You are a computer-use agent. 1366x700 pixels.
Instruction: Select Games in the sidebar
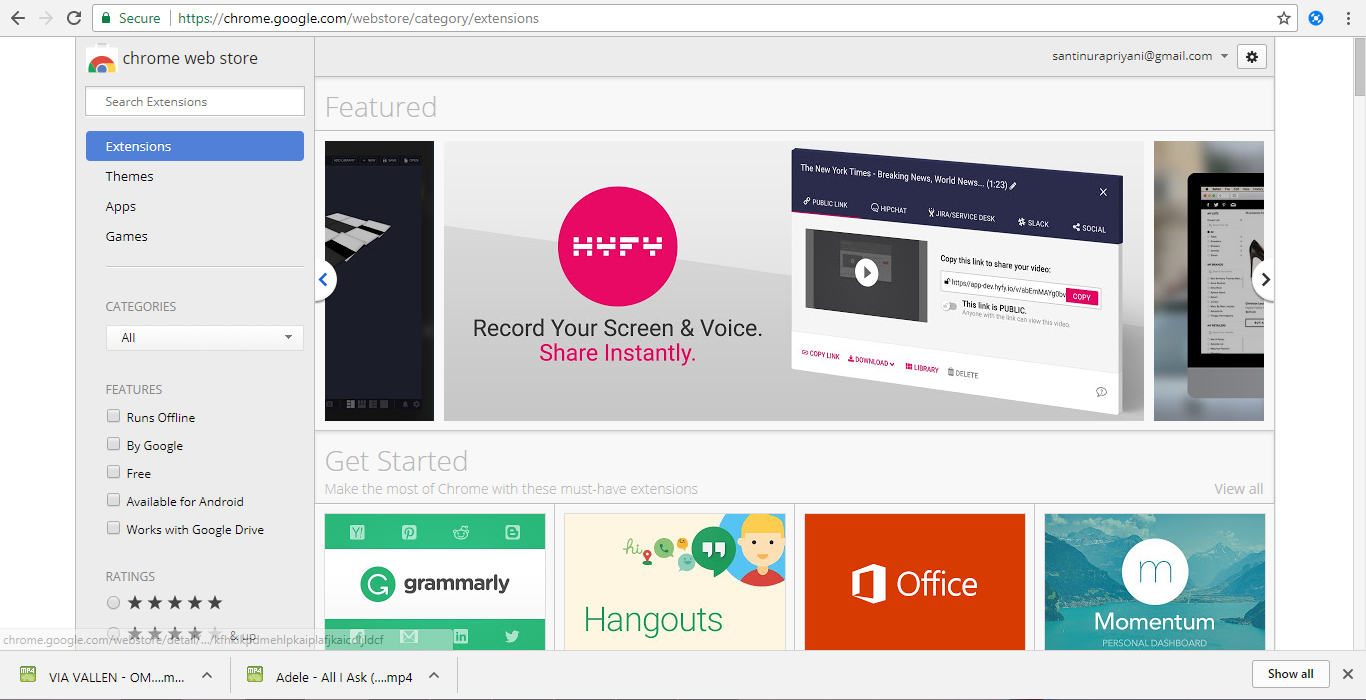click(127, 236)
